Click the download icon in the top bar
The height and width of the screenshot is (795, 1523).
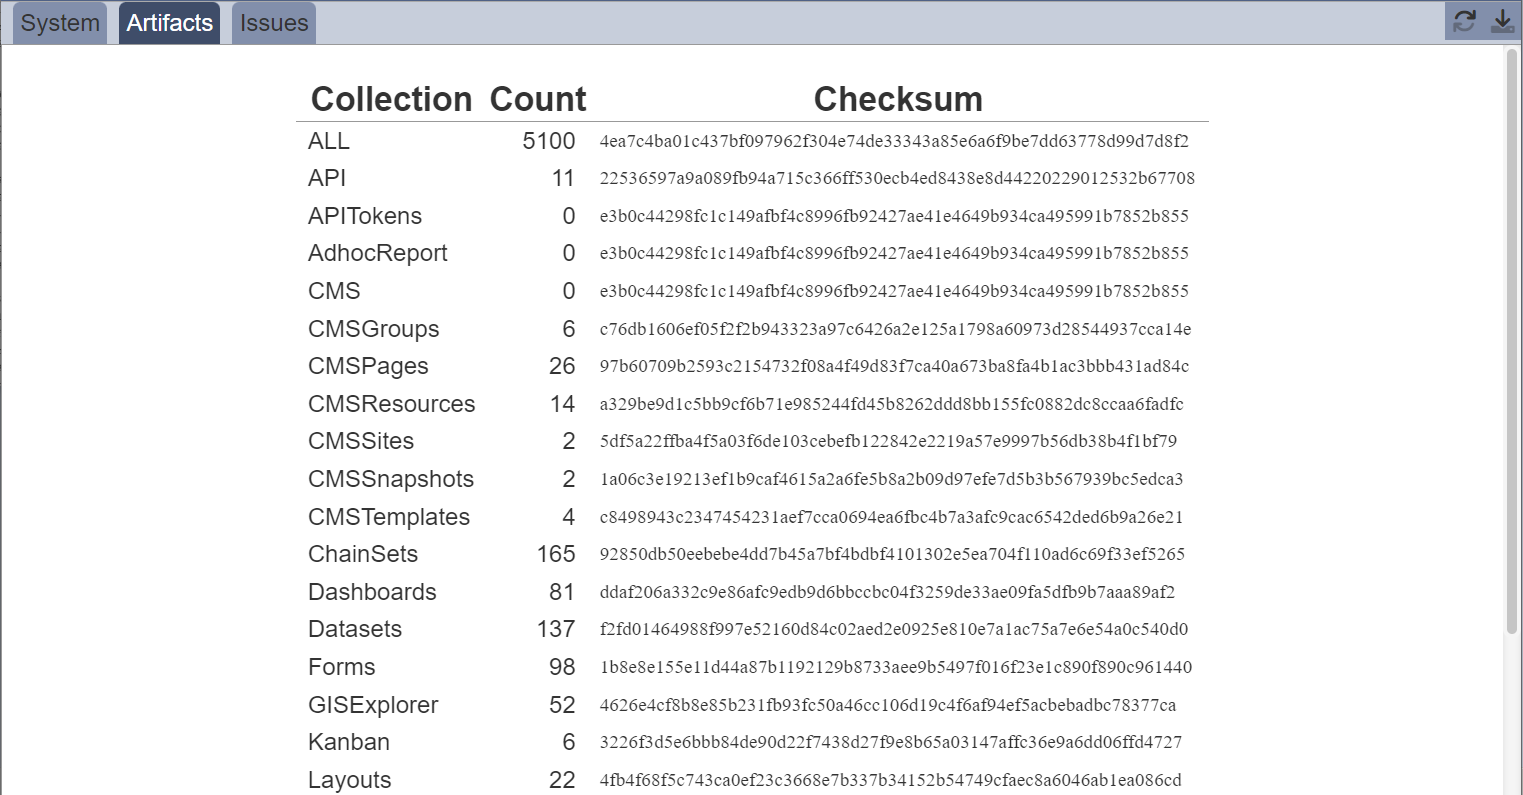[1502, 21]
